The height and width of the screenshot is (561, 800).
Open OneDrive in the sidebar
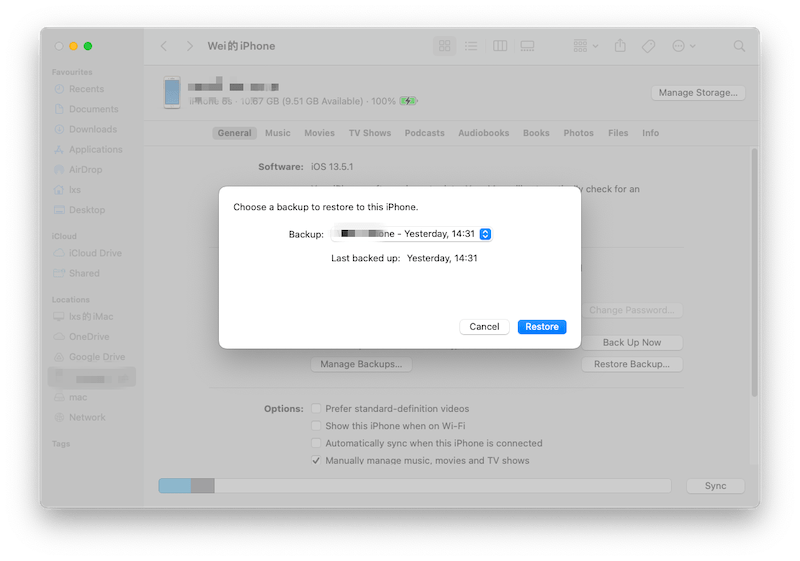pyautogui.click(x=89, y=337)
